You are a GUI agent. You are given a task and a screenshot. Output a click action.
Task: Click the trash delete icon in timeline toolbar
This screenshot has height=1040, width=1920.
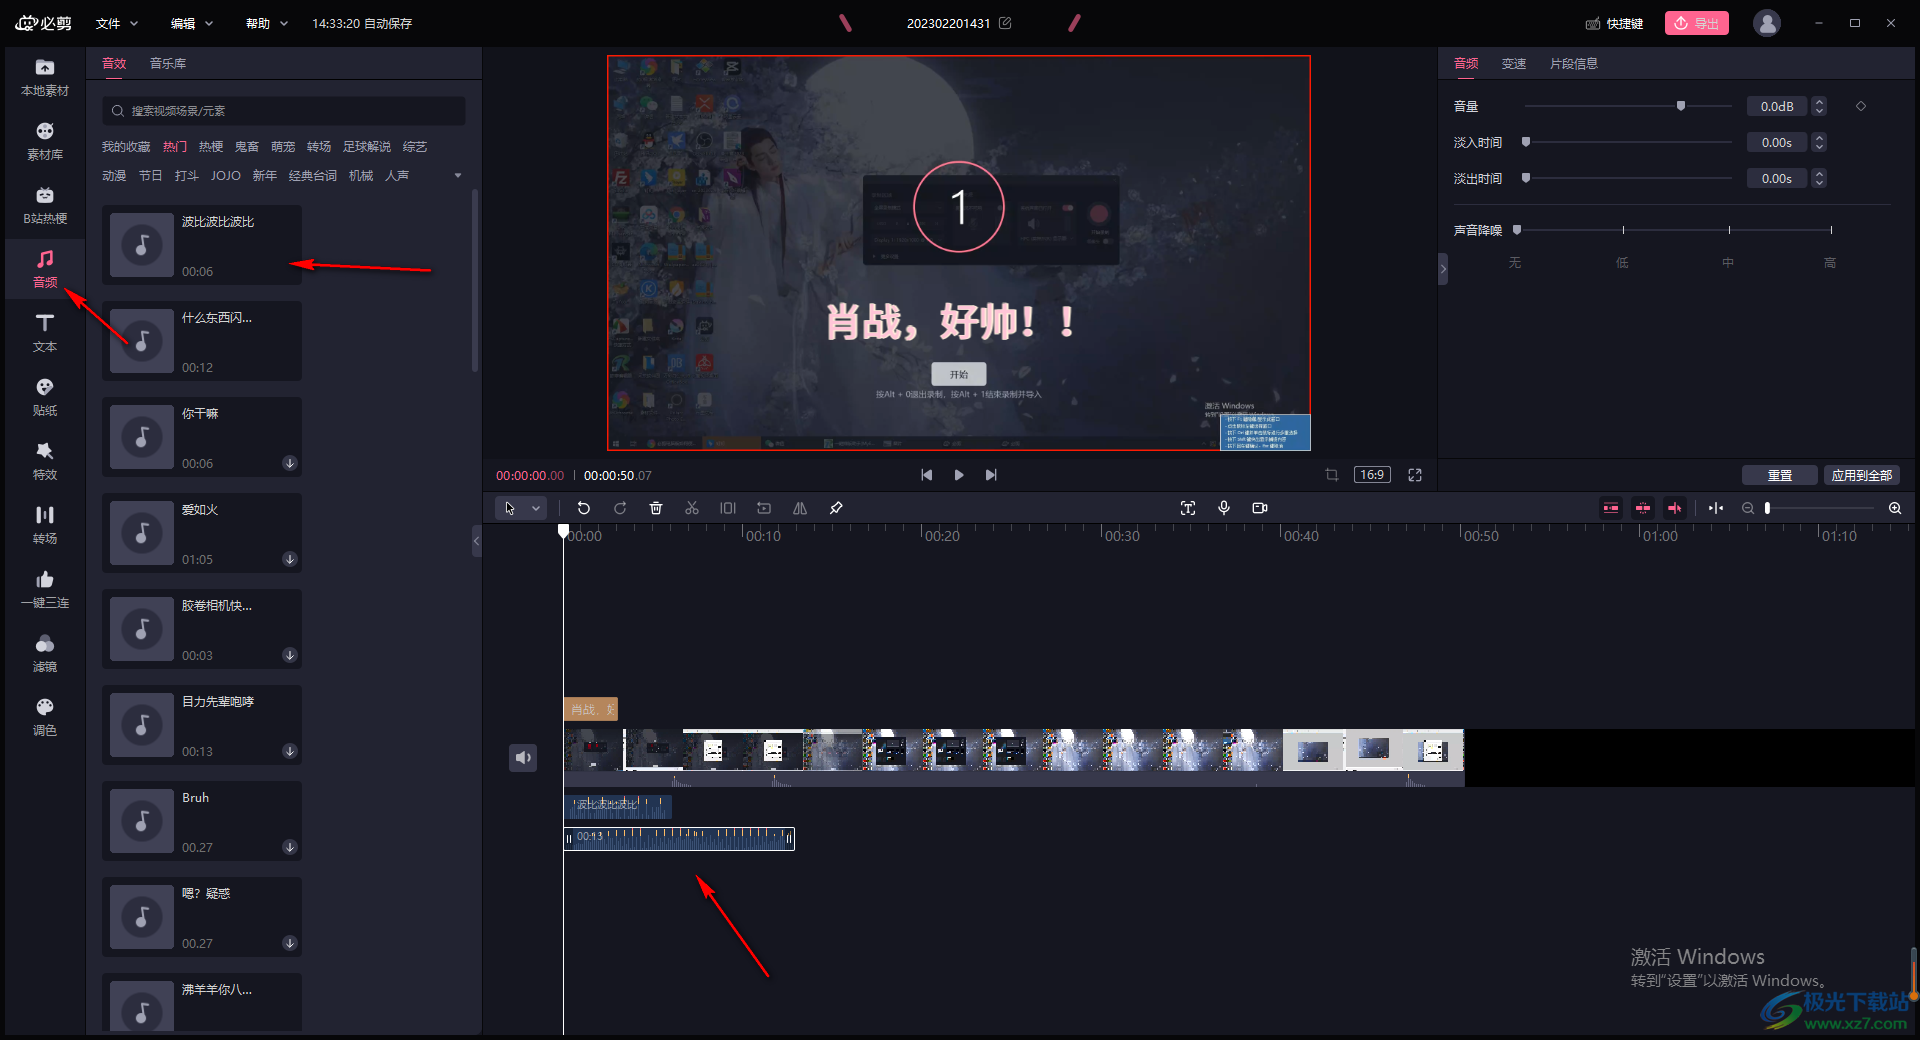click(x=656, y=508)
